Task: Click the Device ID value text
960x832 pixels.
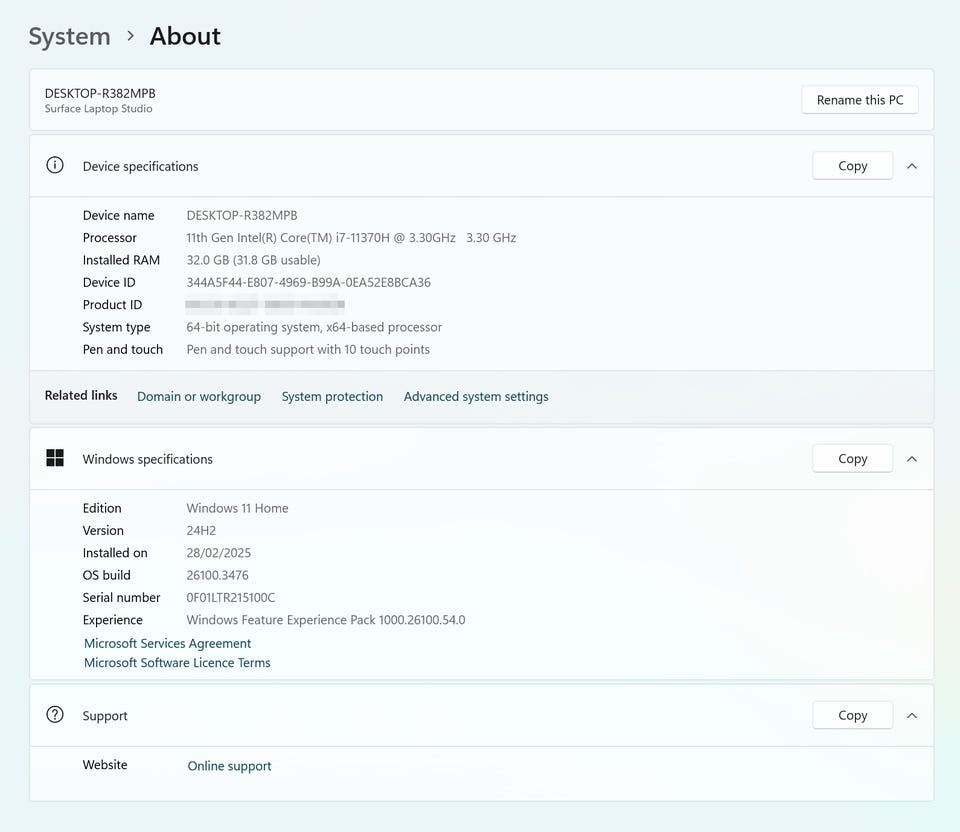Action: (x=308, y=283)
